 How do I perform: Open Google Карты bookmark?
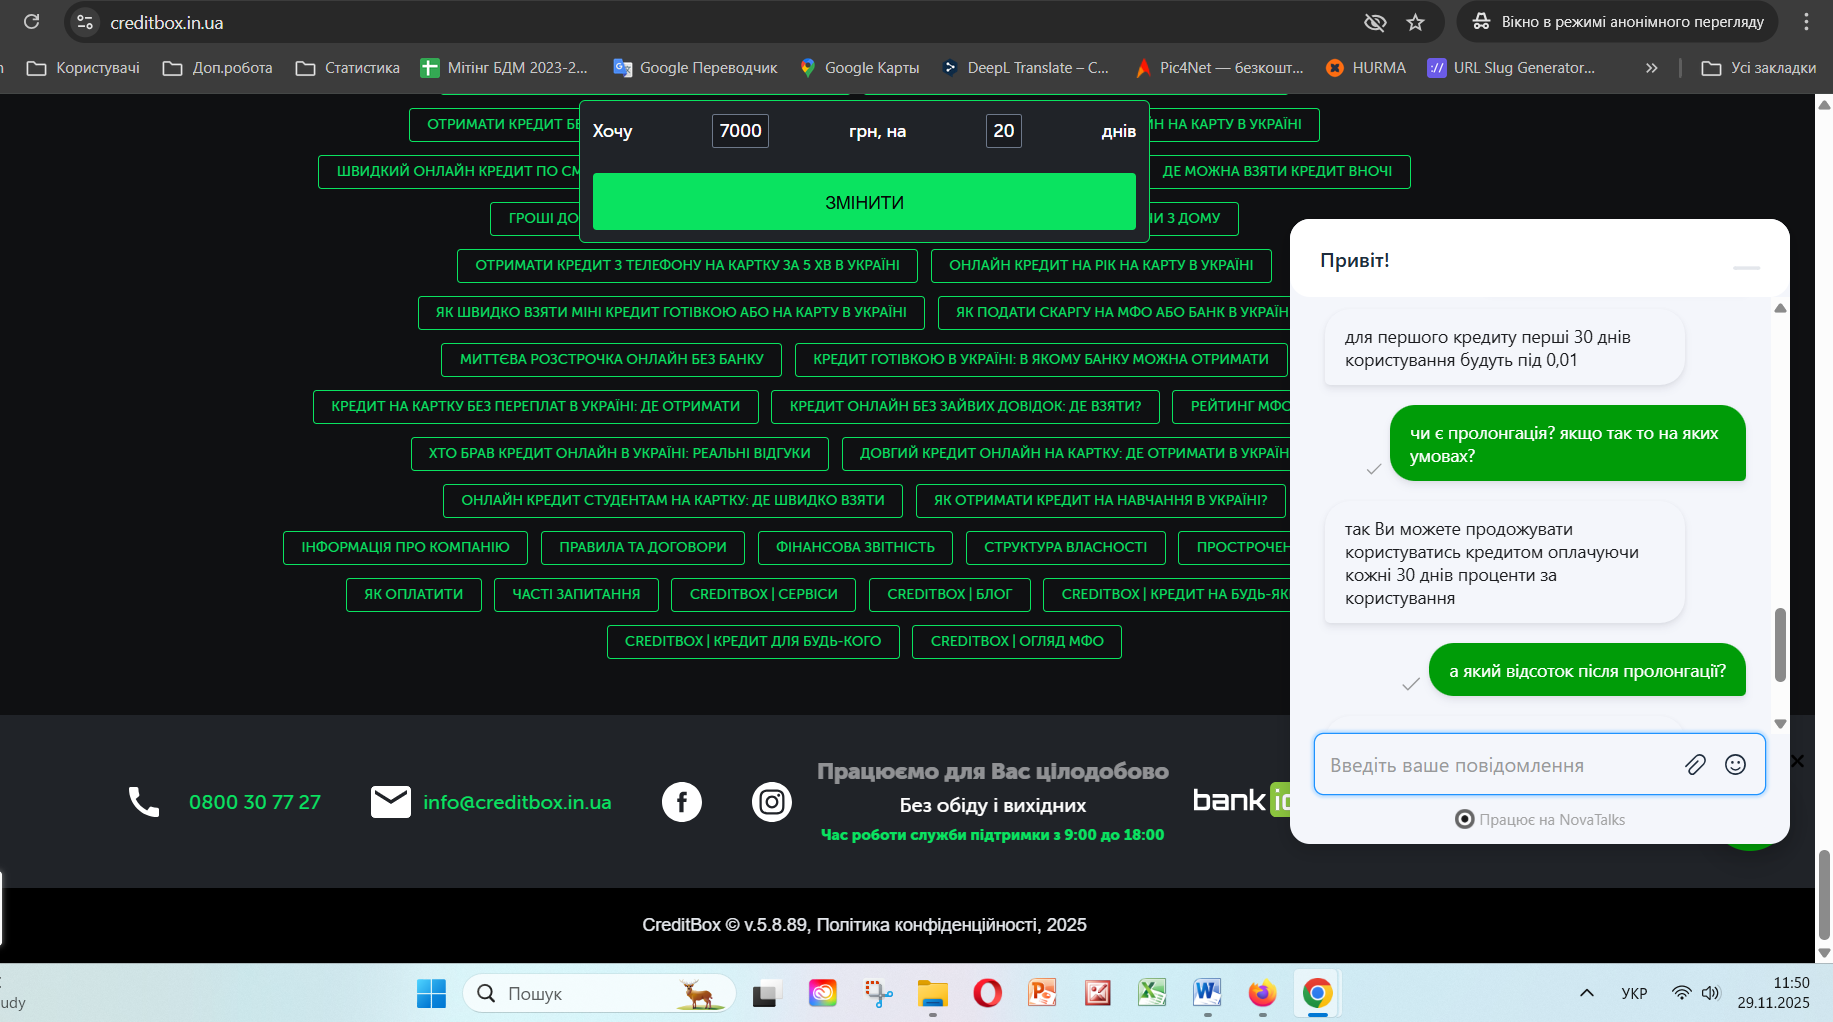click(859, 68)
